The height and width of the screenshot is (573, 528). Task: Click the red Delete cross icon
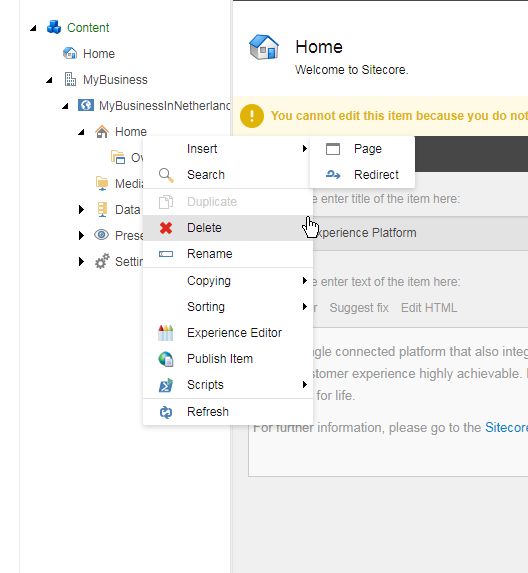[166, 228]
